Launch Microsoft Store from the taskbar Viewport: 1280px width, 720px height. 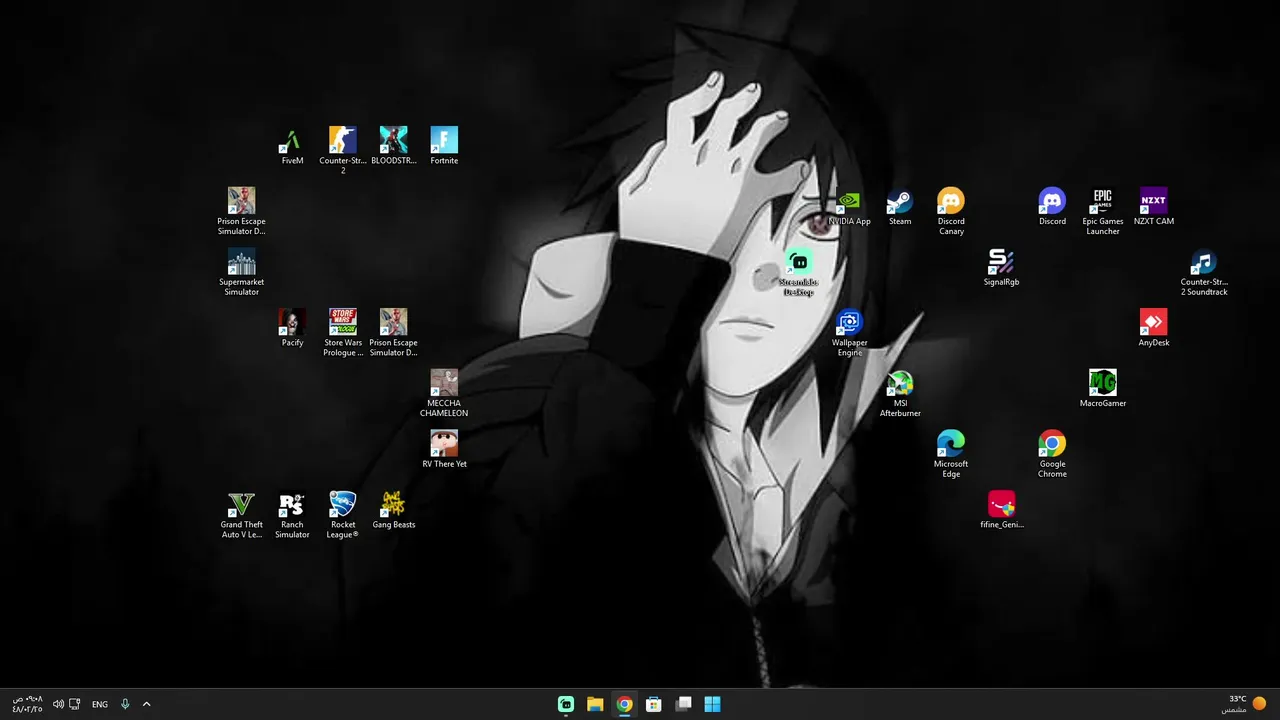pyautogui.click(x=653, y=704)
